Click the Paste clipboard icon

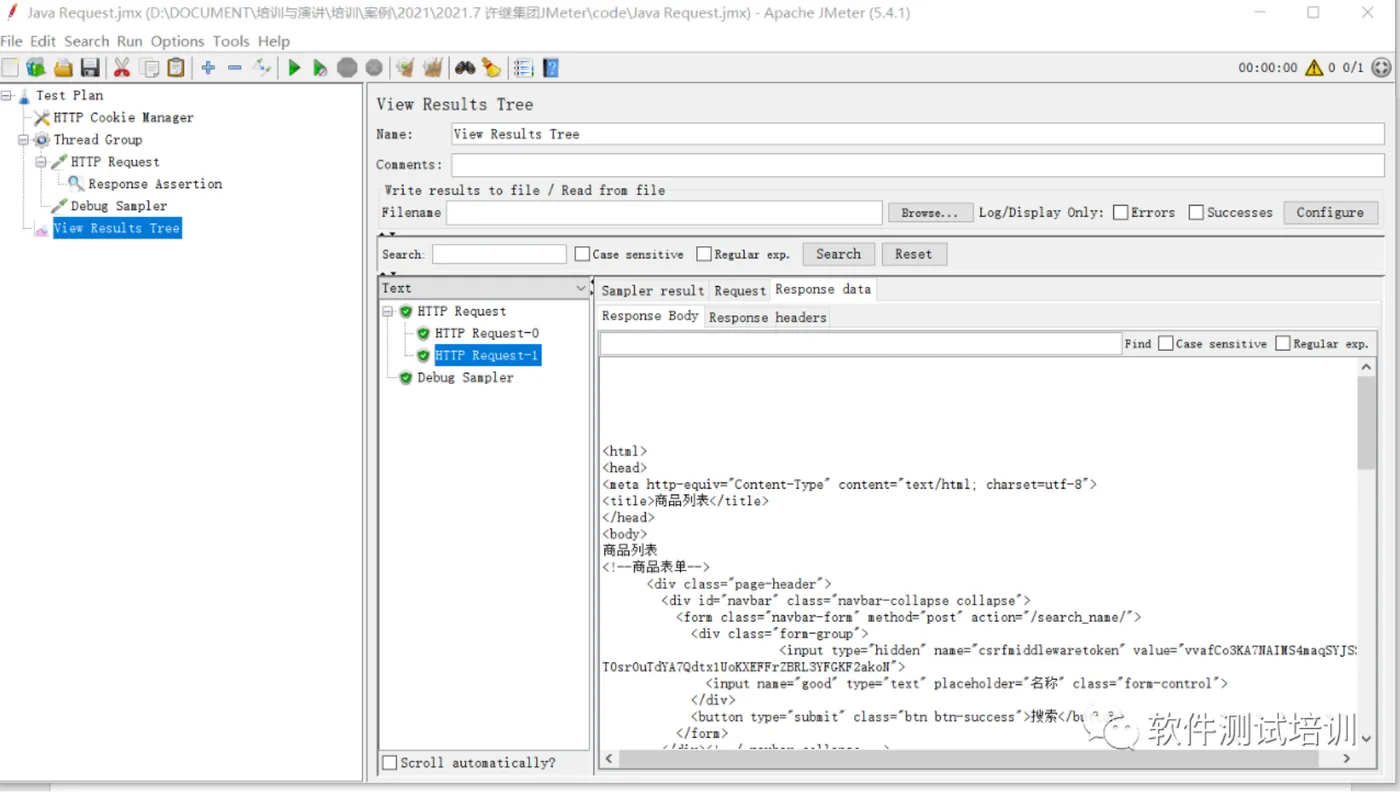click(176, 68)
